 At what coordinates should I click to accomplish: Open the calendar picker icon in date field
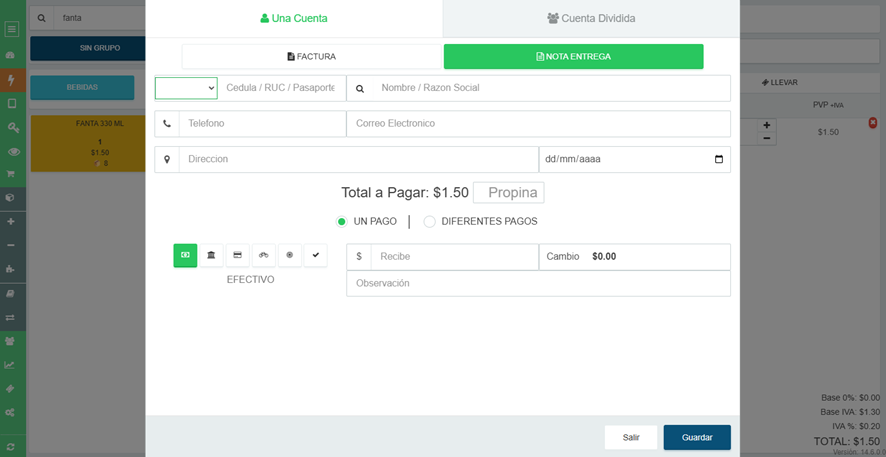click(x=719, y=159)
